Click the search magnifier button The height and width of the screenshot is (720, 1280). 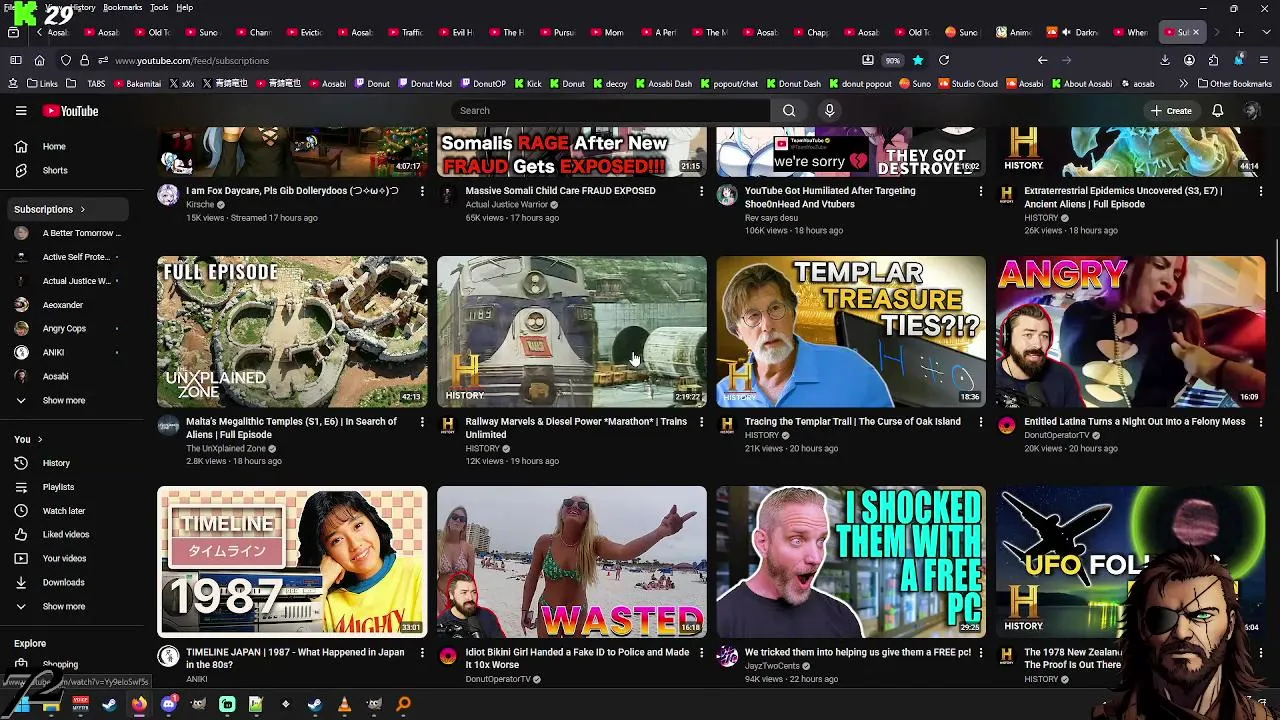click(789, 111)
